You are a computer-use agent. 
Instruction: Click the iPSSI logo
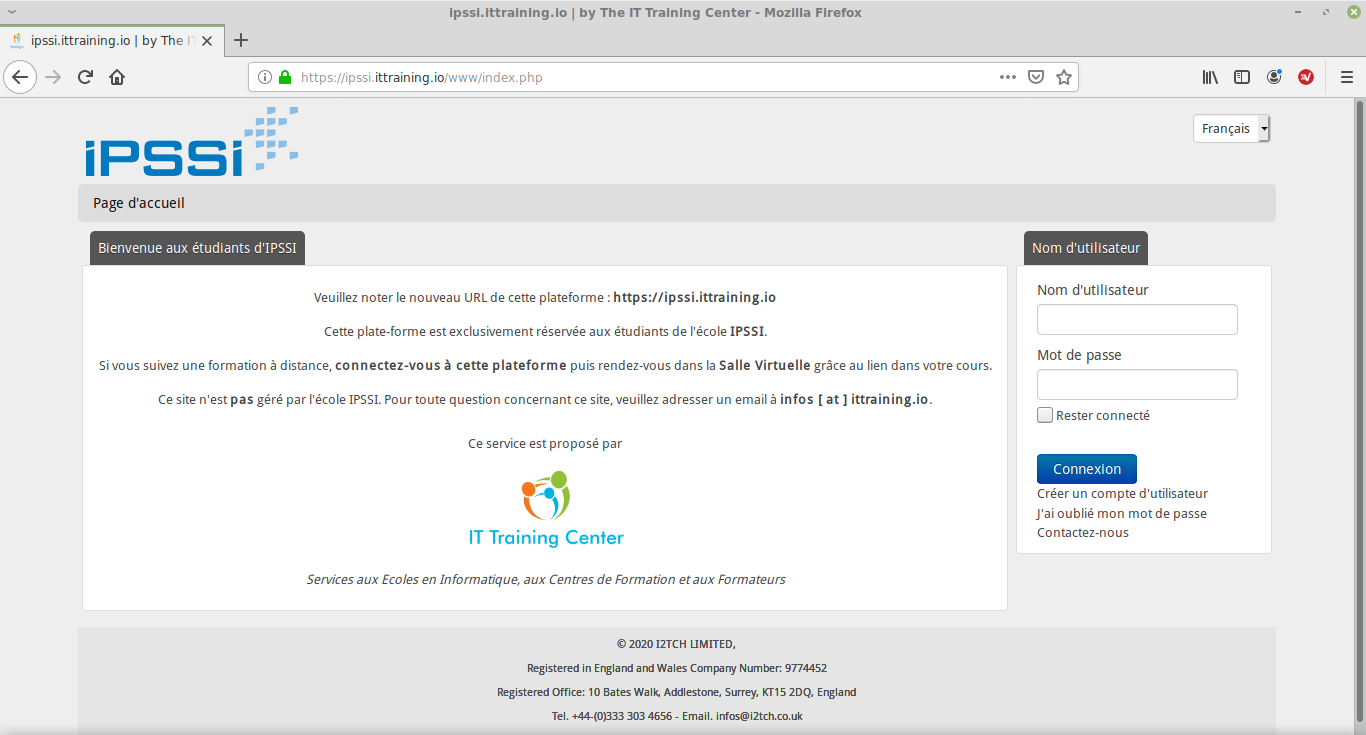pyautogui.click(x=191, y=142)
